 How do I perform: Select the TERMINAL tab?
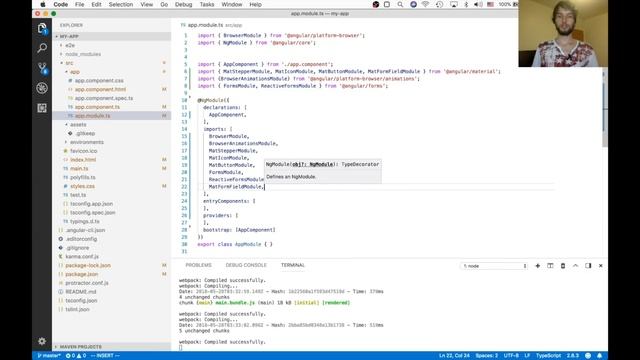tap(293, 265)
